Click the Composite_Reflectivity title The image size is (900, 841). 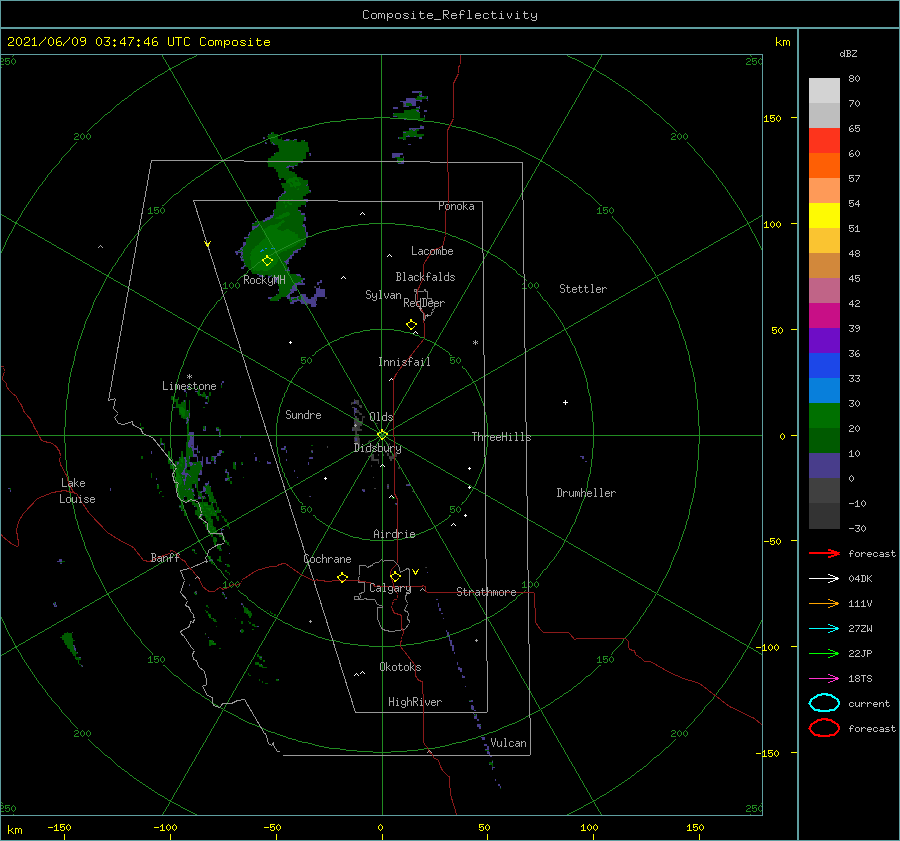pyautogui.click(x=449, y=15)
